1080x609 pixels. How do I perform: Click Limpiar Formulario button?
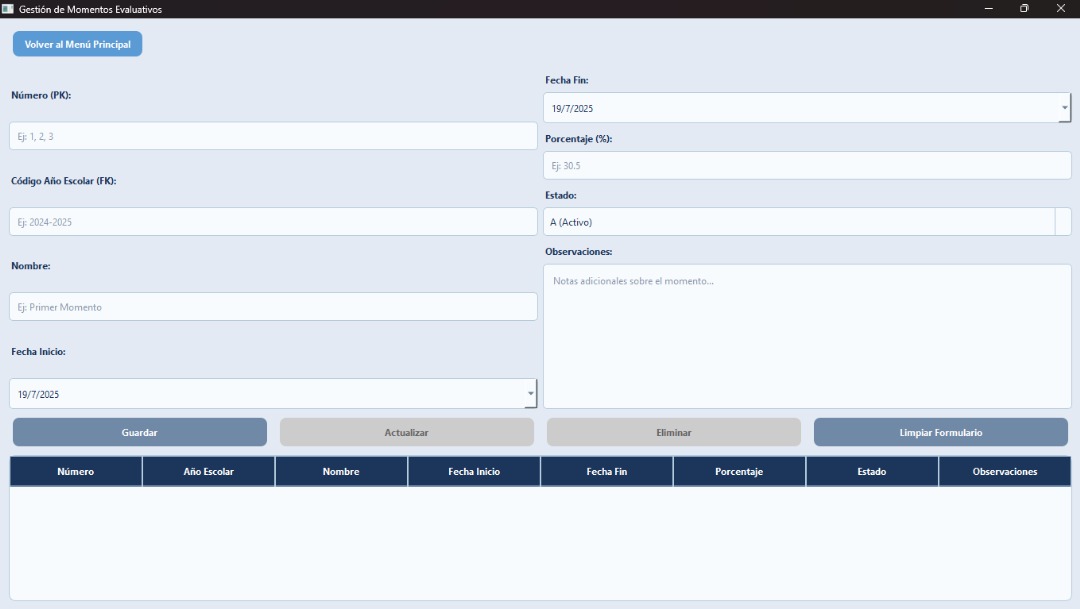coord(940,433)
